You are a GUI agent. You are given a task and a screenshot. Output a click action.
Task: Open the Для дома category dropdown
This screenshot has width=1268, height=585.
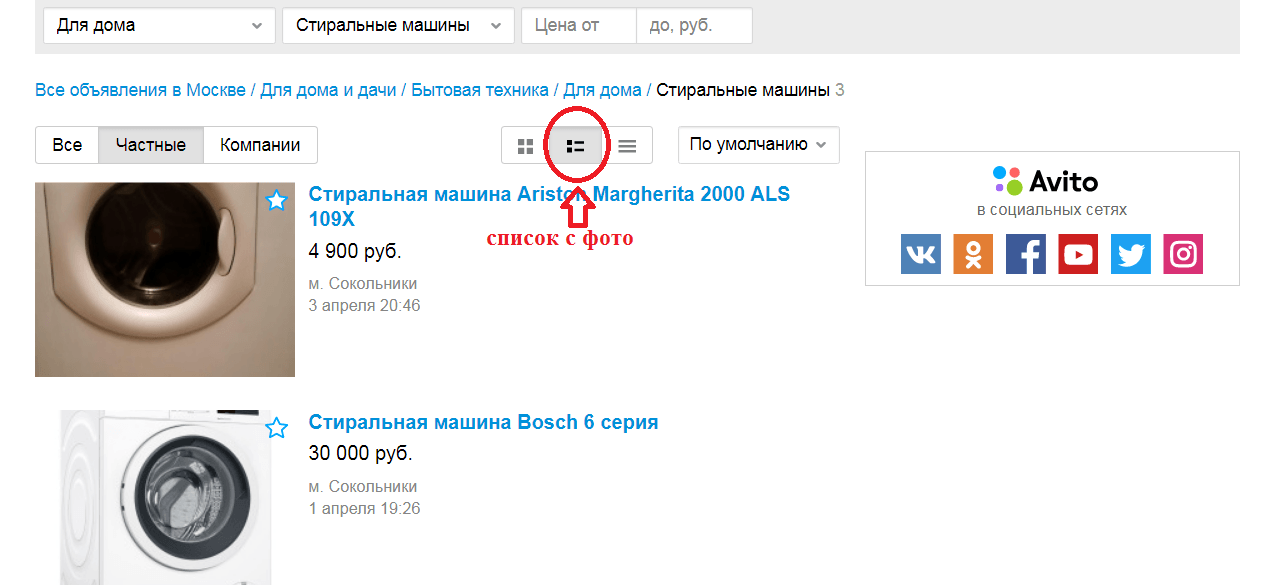pyautogui.click(x=160, y=26)
